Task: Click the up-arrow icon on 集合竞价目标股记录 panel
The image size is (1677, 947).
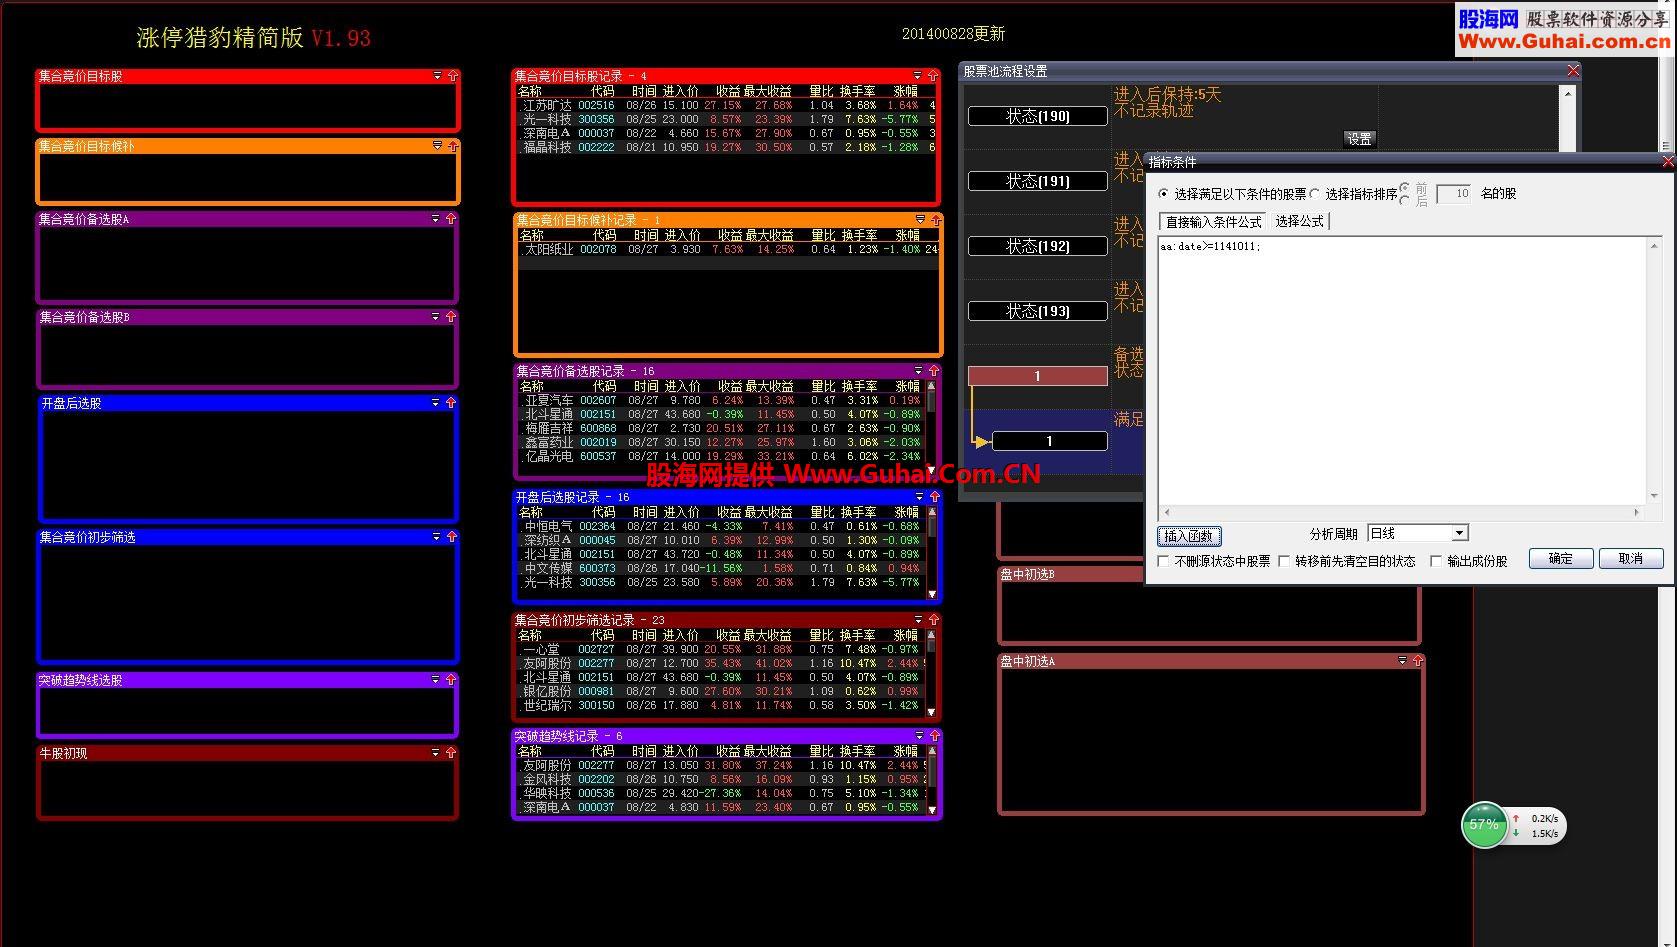Action: (x=933, y=76)
